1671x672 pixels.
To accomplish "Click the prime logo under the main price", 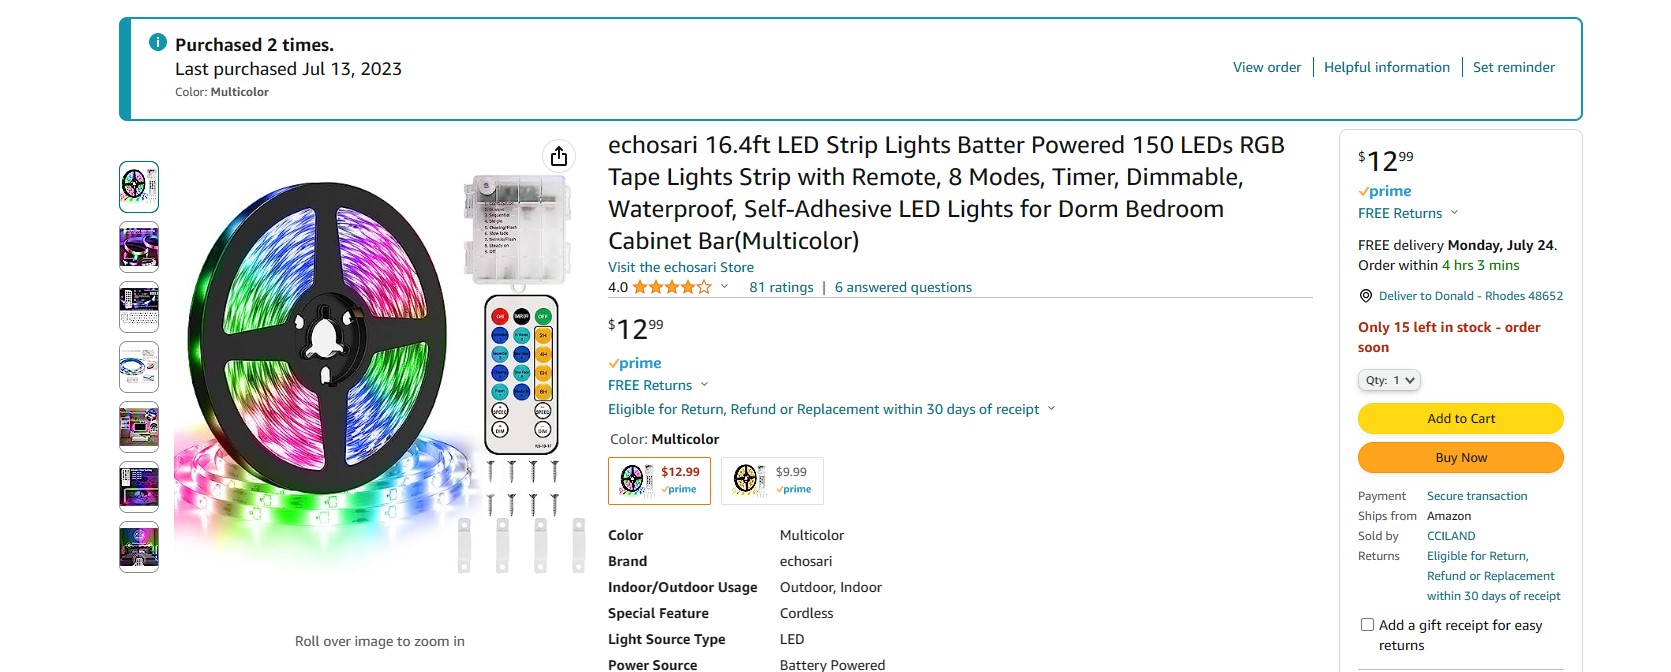I will [635, 363].
